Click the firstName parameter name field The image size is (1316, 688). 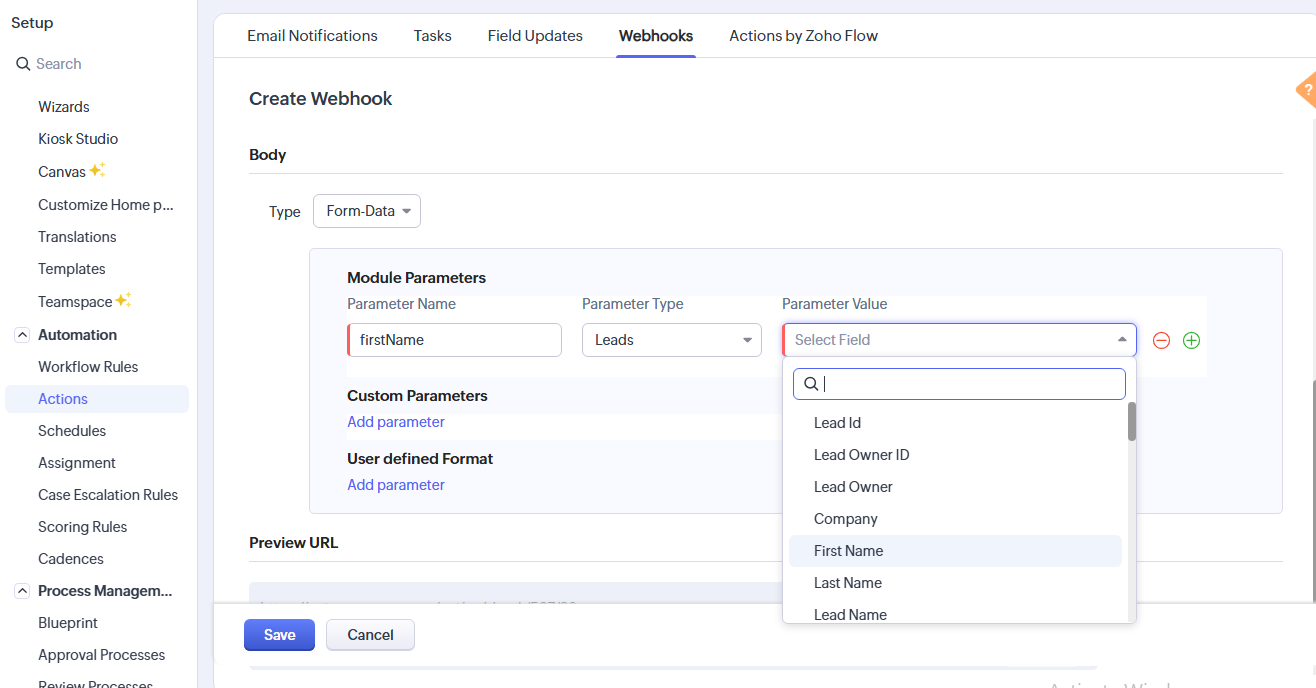pos(455,340)
